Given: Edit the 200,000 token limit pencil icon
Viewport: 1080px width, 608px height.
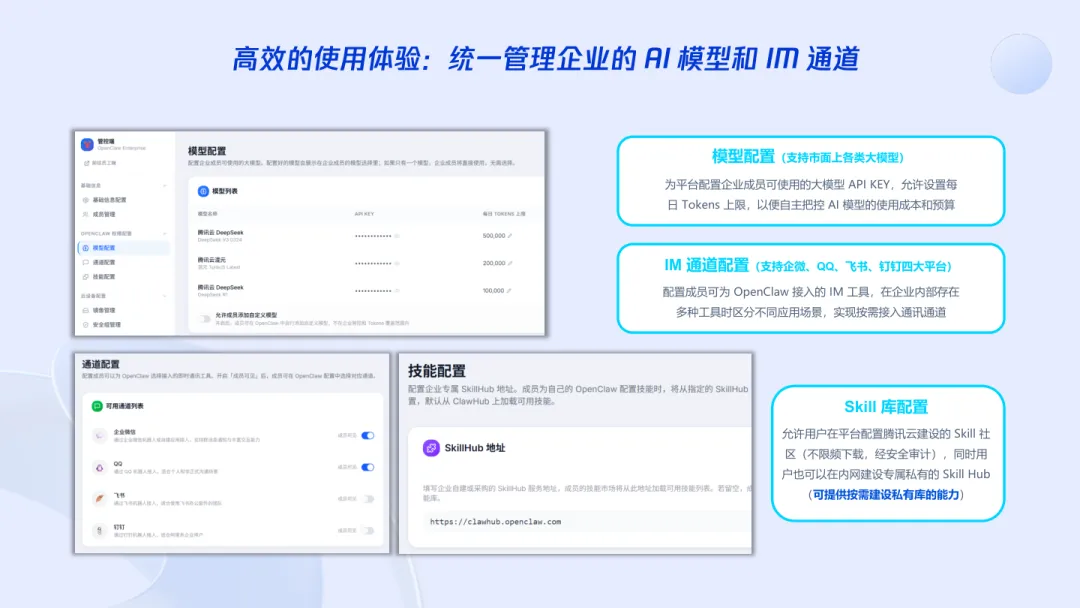Looking at the screenshot, I should pyautogui.click(x=510, y=263).
